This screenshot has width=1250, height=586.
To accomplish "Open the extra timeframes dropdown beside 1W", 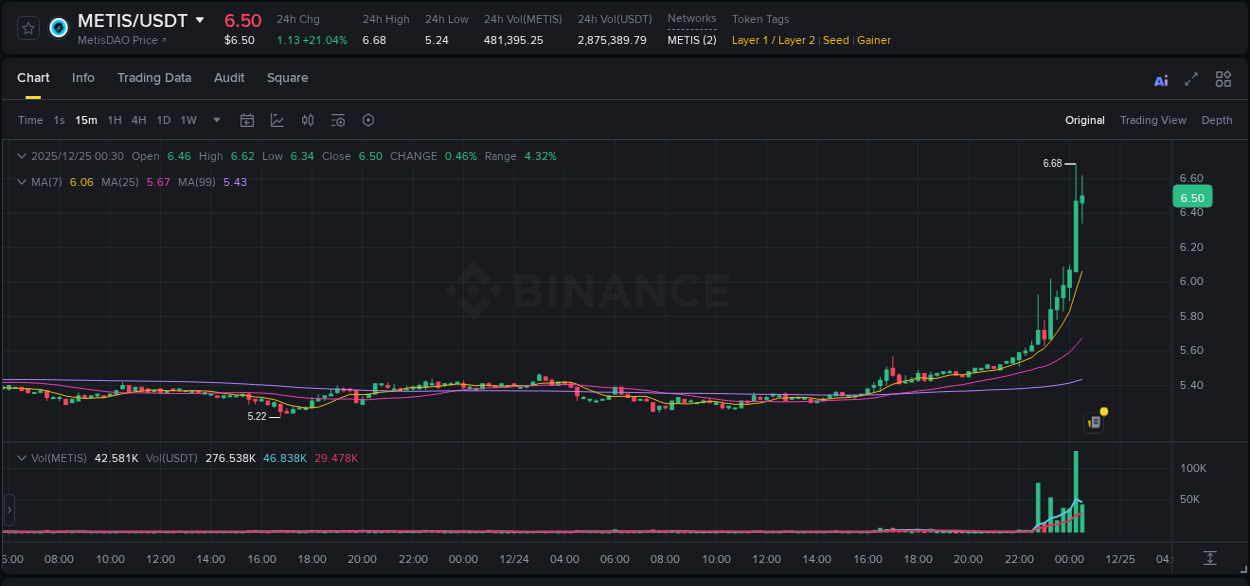I will coord(215,119).
